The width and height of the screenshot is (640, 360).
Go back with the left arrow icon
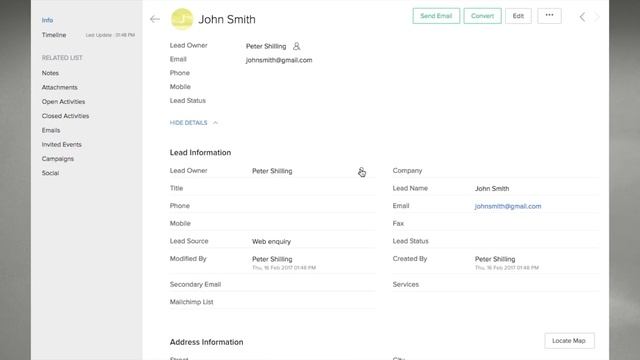(155, 19)
